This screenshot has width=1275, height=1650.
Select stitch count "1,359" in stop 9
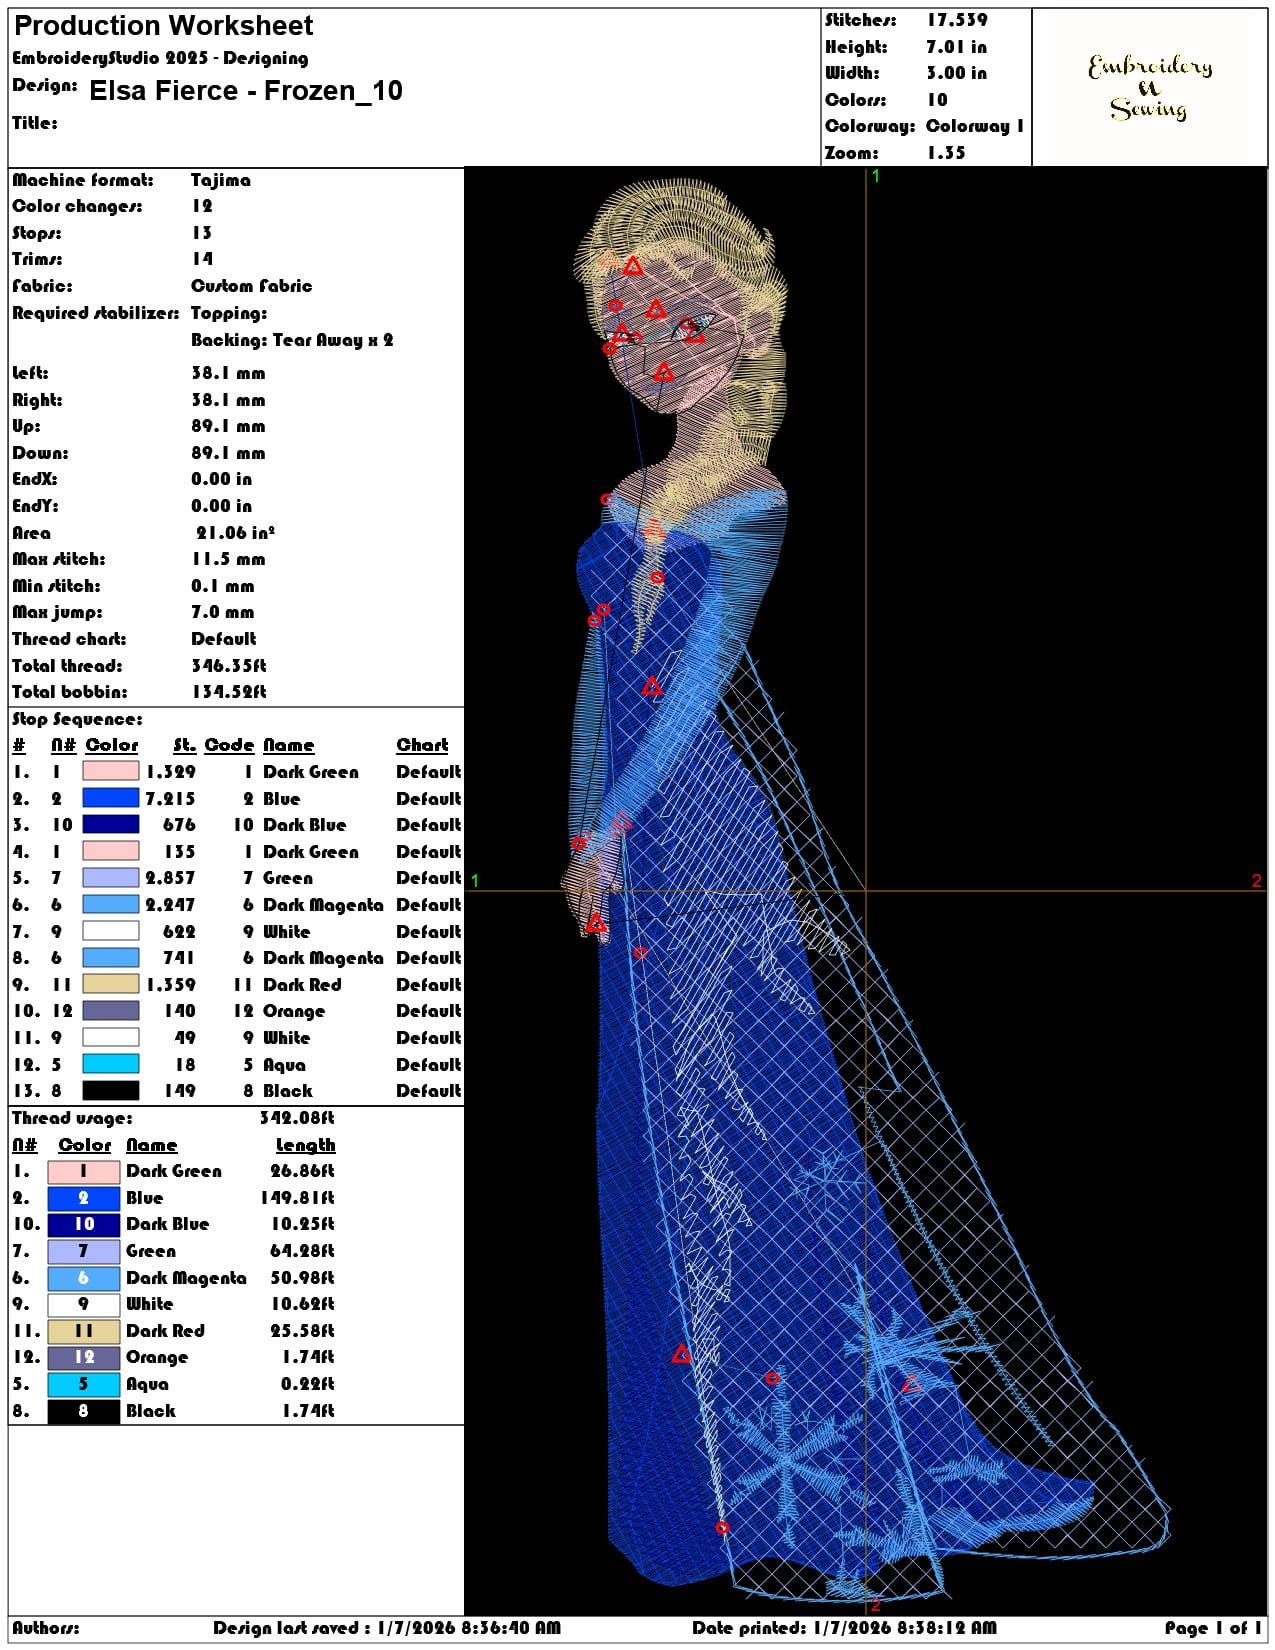[x=170, y=985]
